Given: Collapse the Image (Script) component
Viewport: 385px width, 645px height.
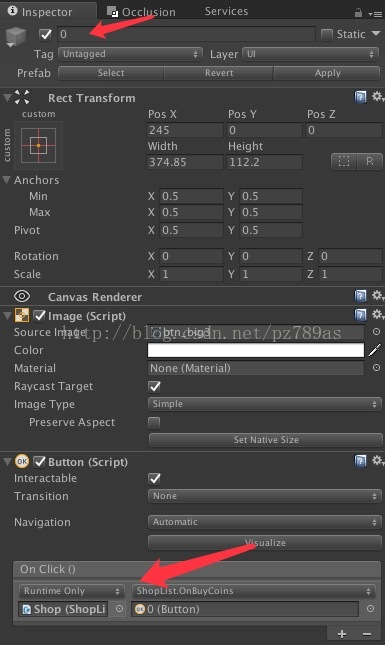Looking at the screenshot, I should pos(7,316).
